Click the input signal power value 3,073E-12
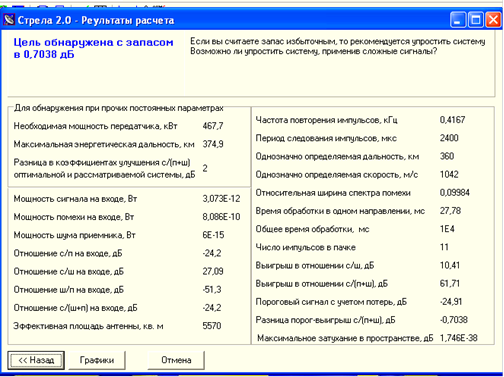 (221, 199)
